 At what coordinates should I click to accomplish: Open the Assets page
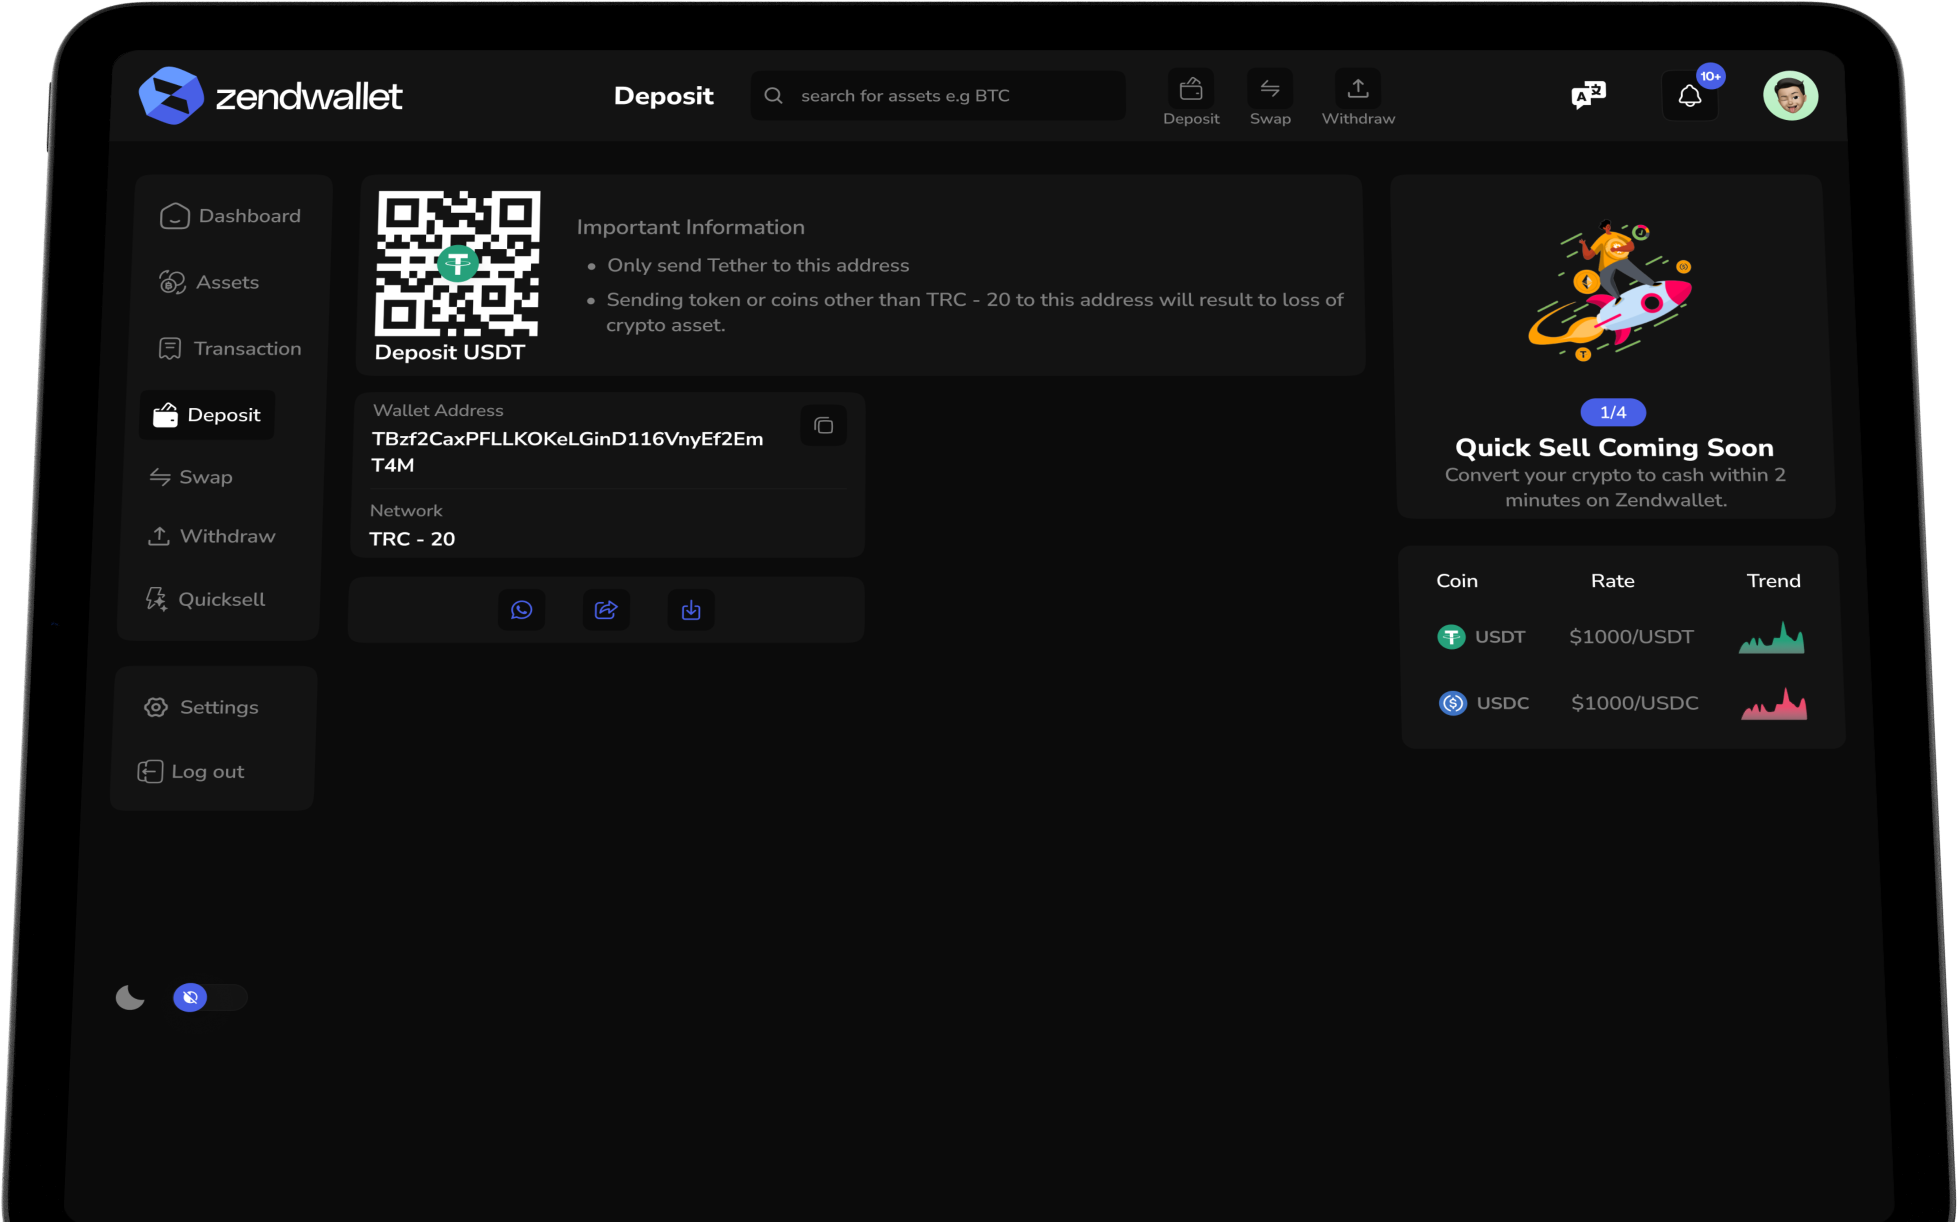point(227,282)
